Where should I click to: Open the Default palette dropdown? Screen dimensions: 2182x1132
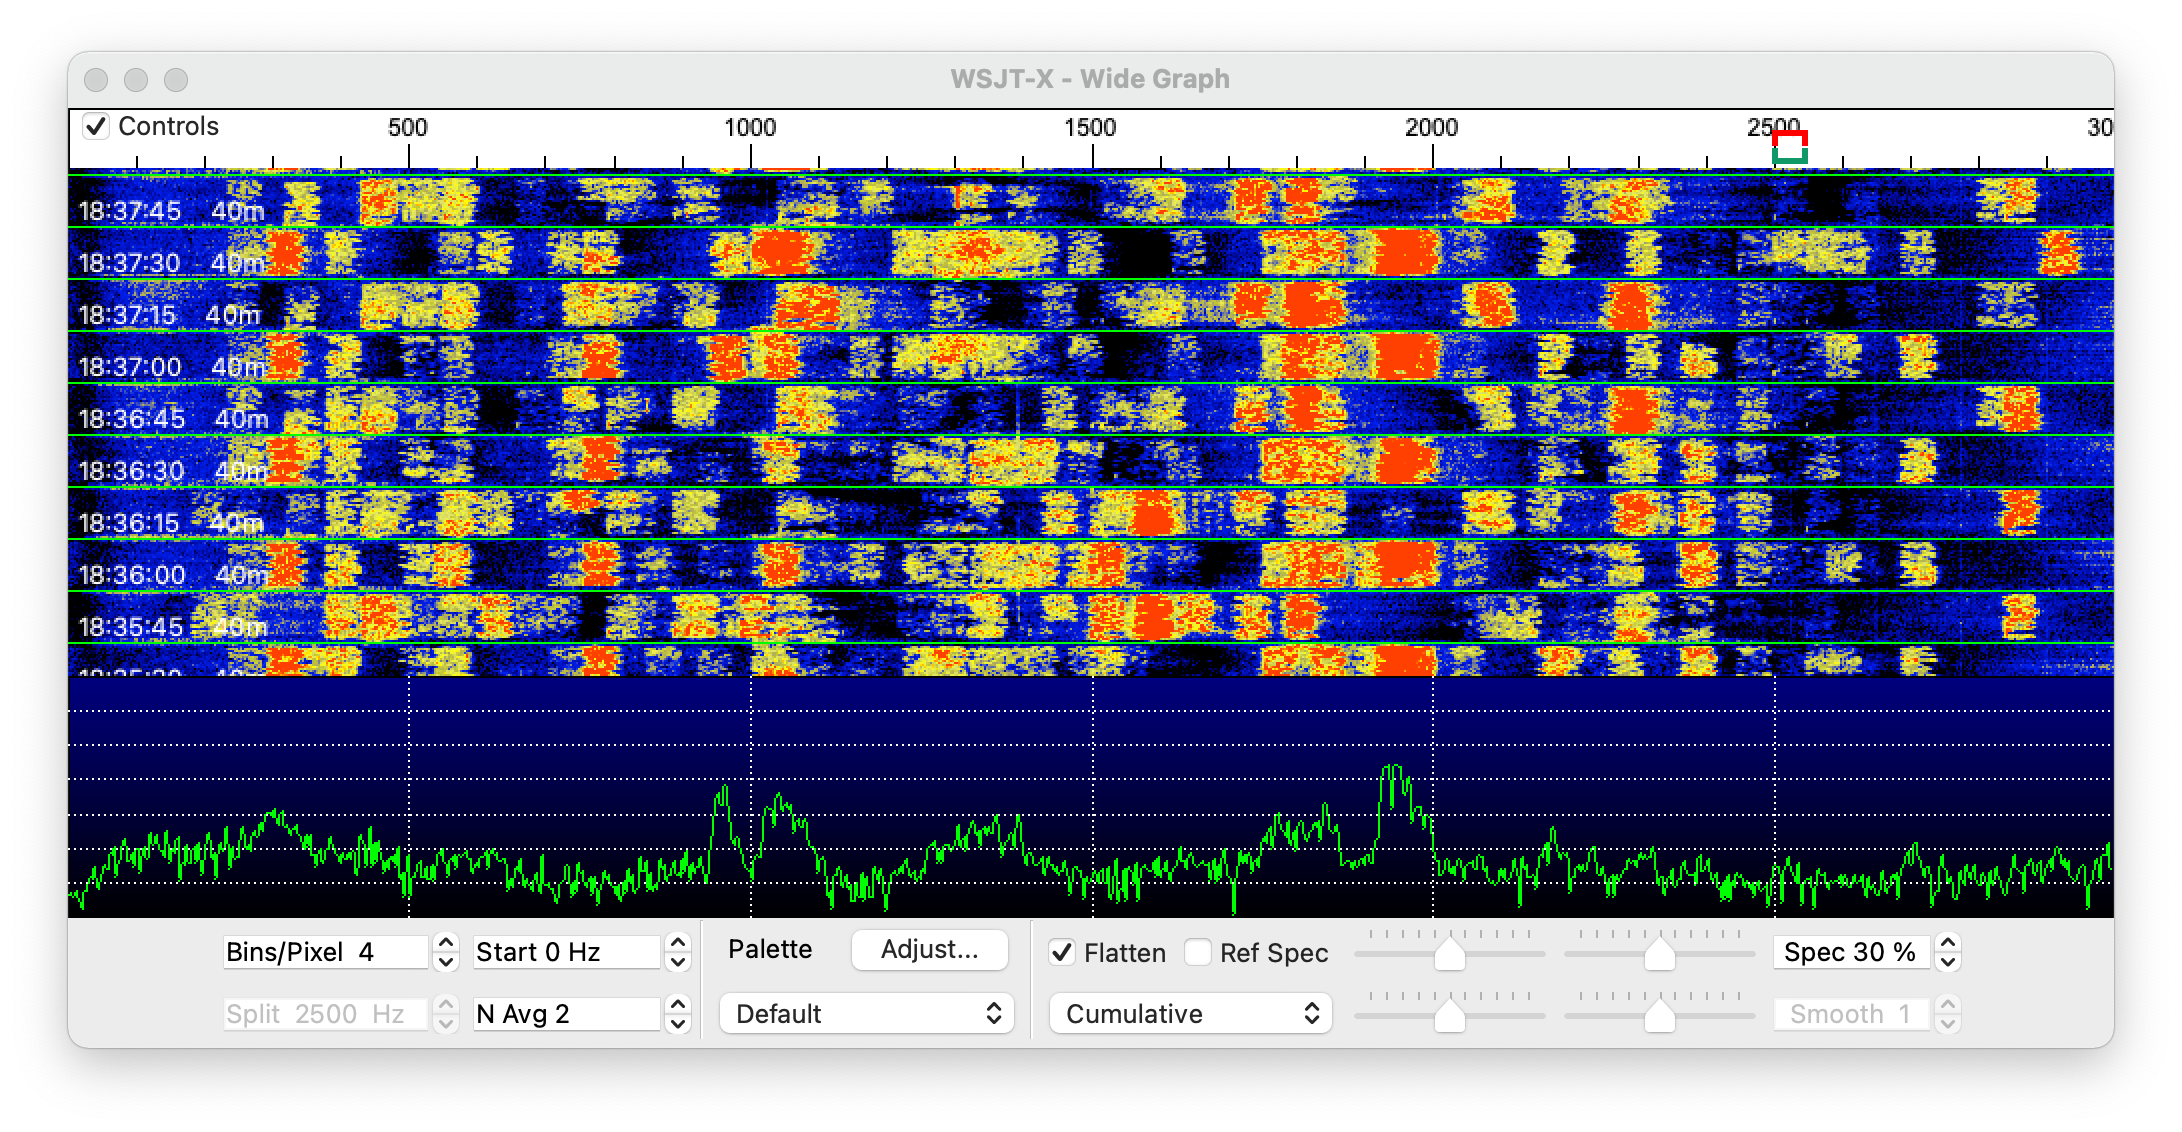point(866,1014)
